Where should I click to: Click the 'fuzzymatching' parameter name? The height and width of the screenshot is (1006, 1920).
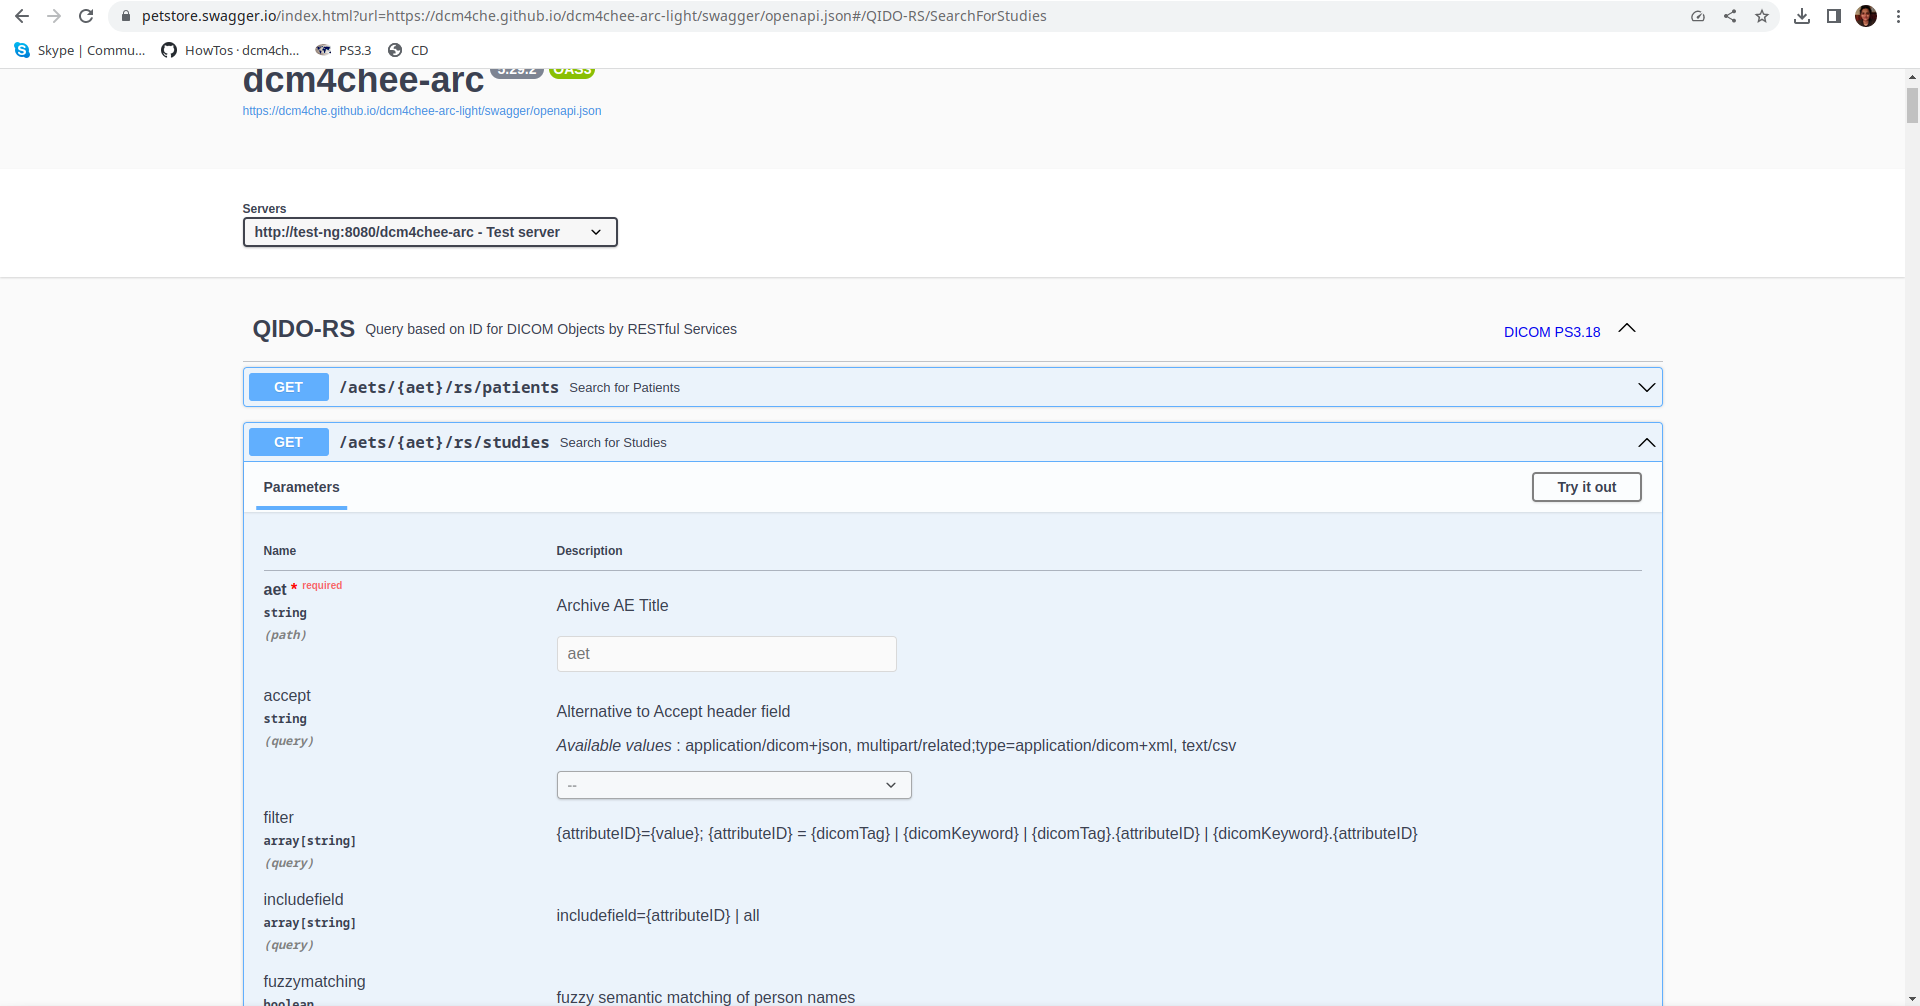pos(314,981)
